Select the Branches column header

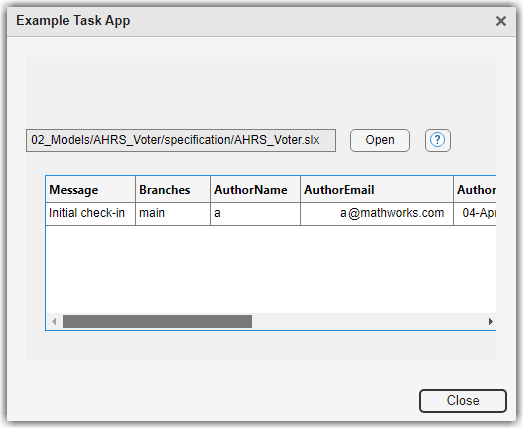click(173, 190)
